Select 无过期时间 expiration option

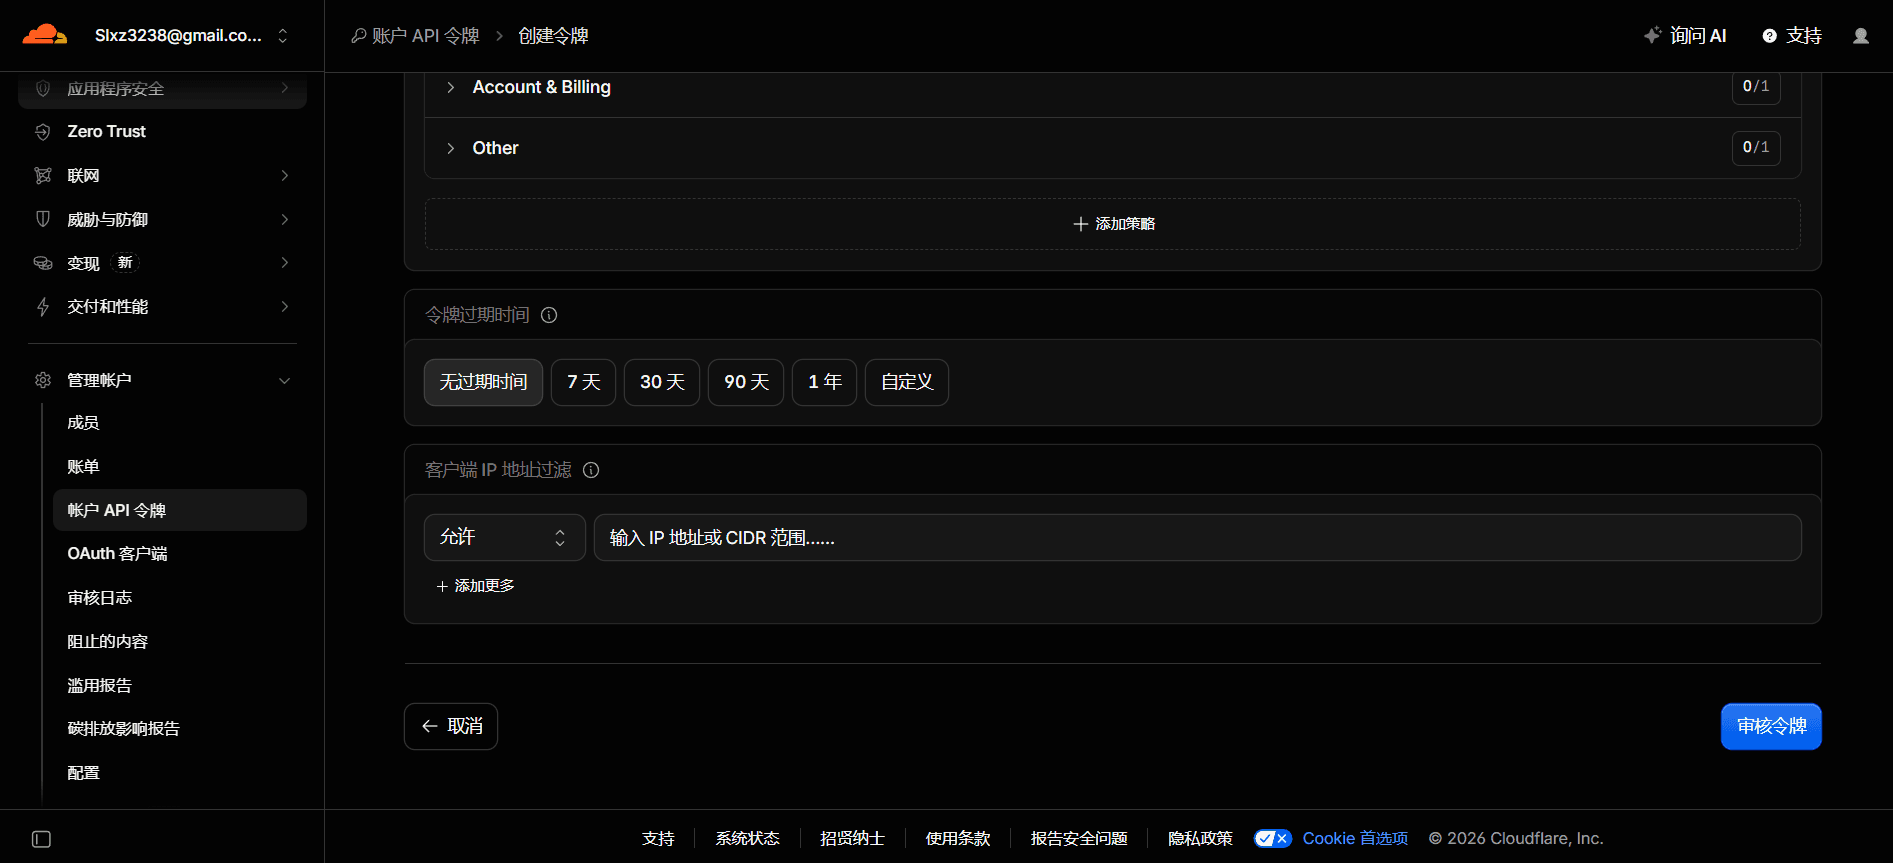[483, 382]
